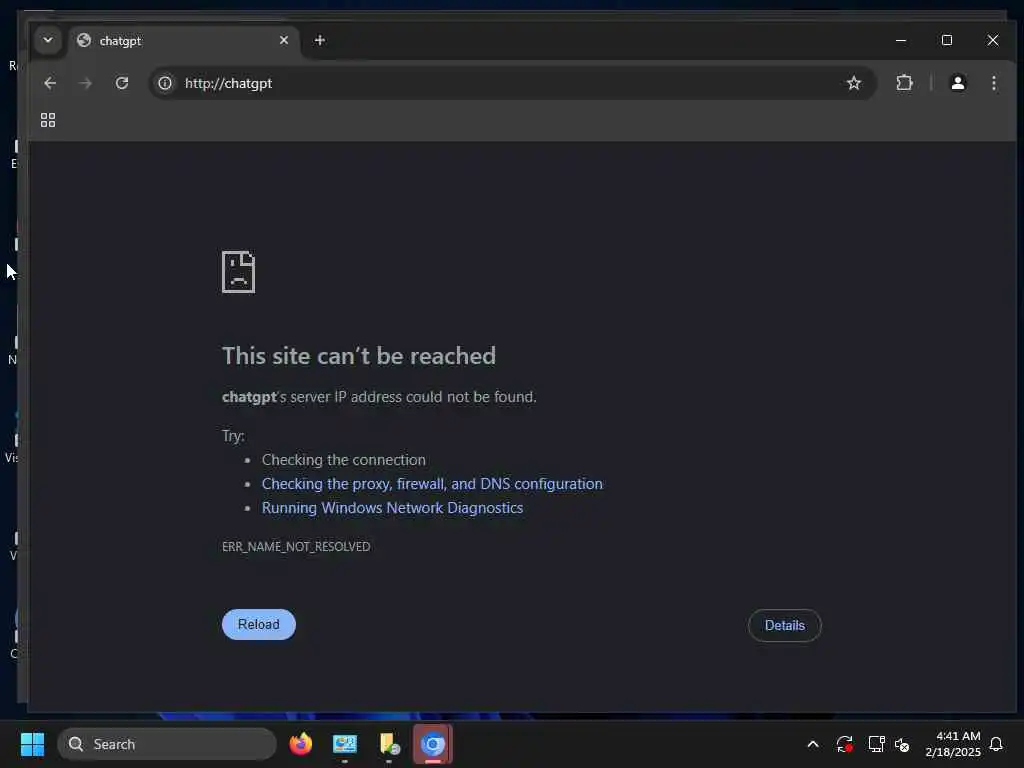This screenshot has width=1024, height=768.
Task: Click the sad page error icon
Action: pyautogui.click(x=238, y=272)
